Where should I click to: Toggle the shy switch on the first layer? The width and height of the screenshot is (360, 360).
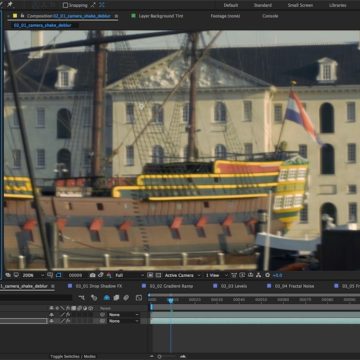(52, 314)
